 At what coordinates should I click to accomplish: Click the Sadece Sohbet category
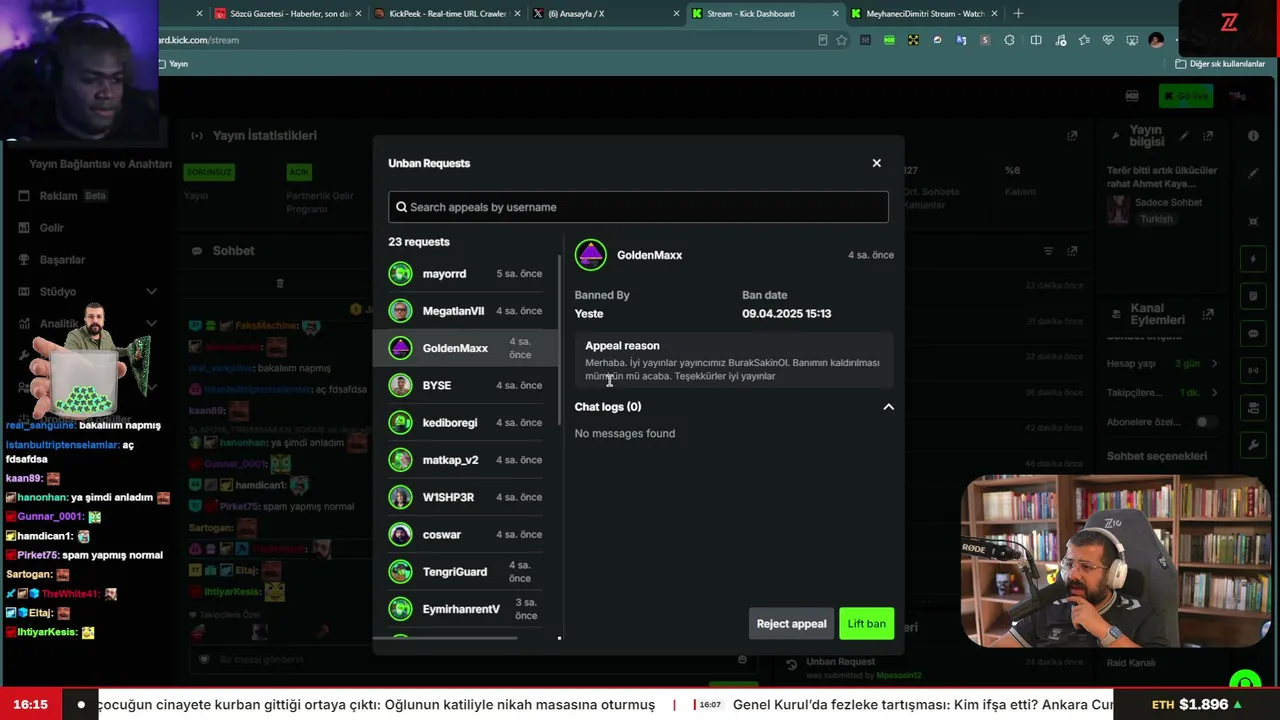click(1168, 203)
